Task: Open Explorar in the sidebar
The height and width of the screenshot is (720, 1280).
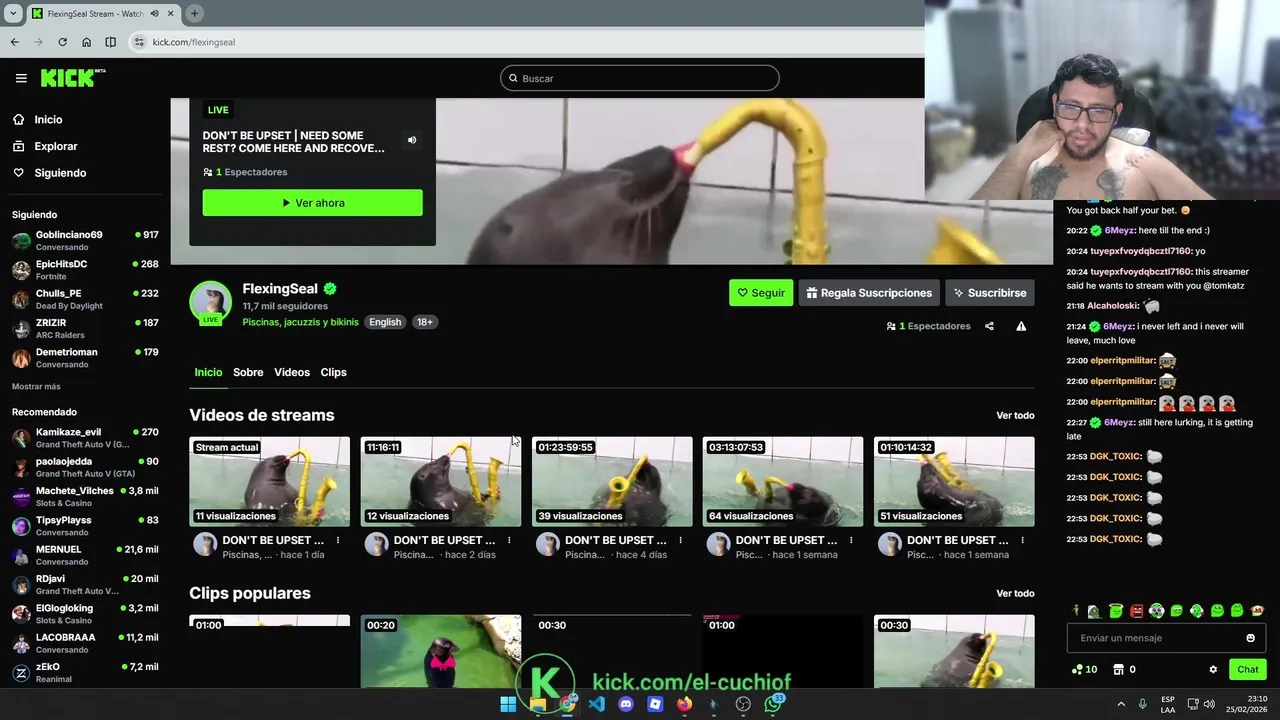Action: (x=45, y=146)
